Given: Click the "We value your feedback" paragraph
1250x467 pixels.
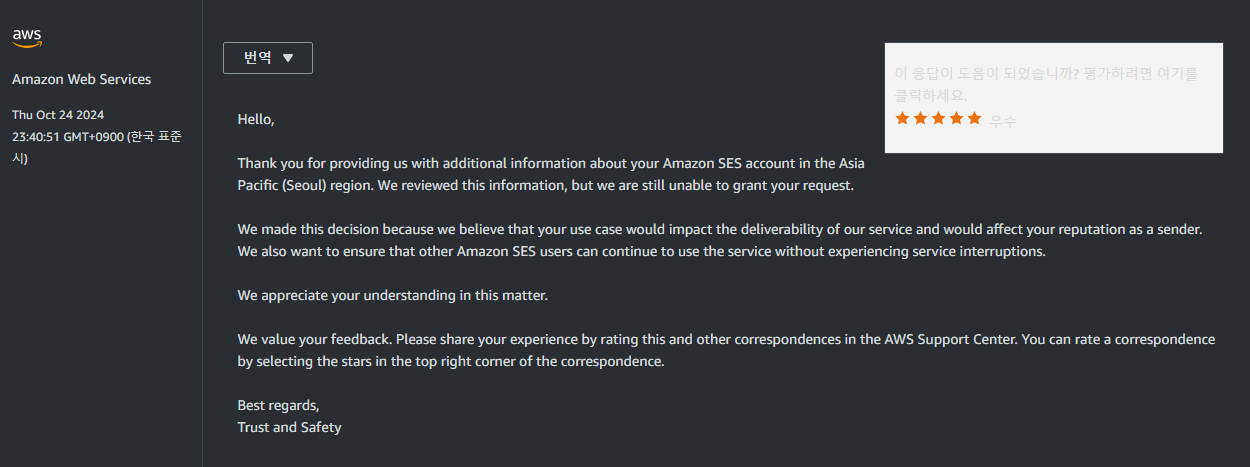Looking at the screenshot, I should coord(726,350).
